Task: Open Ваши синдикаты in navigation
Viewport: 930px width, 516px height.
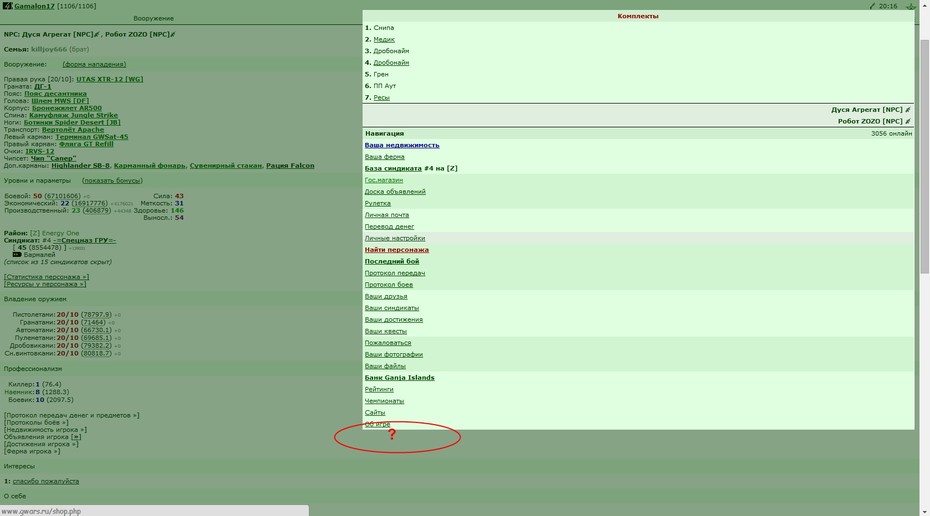Action: click(x=391, y=308)
